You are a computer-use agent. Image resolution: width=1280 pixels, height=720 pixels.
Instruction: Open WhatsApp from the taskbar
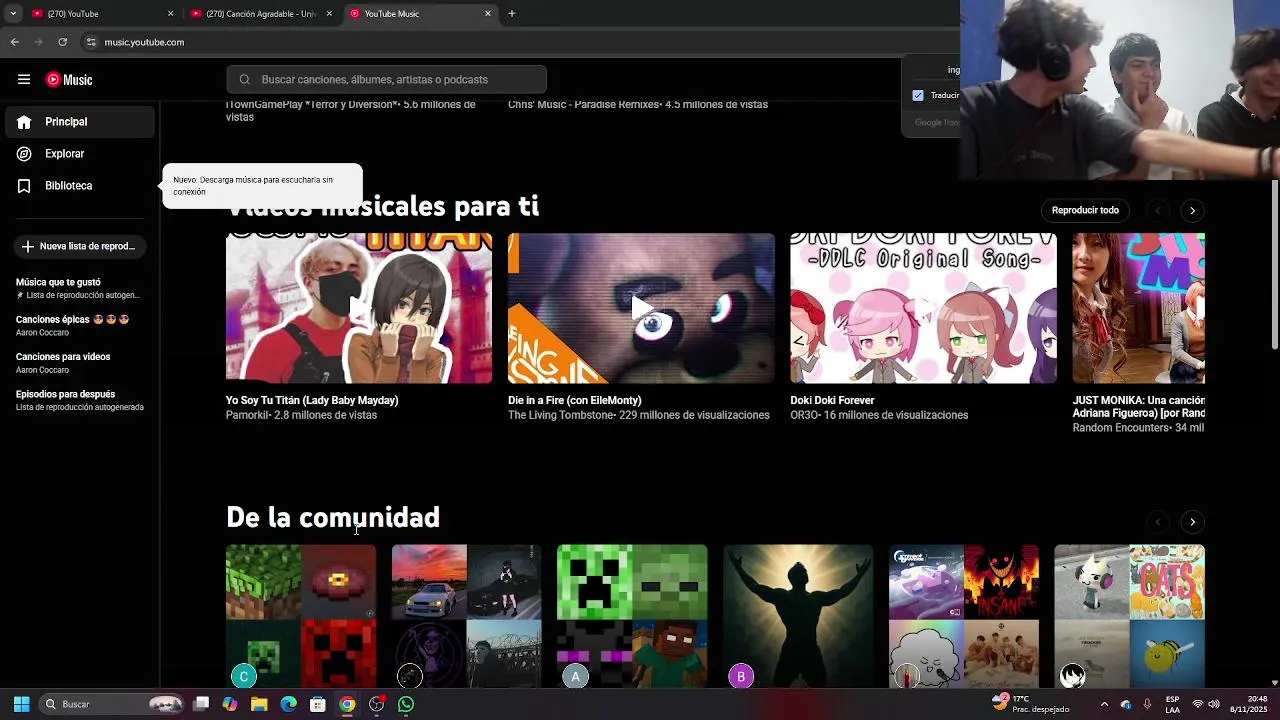click(x=406, y=704)
